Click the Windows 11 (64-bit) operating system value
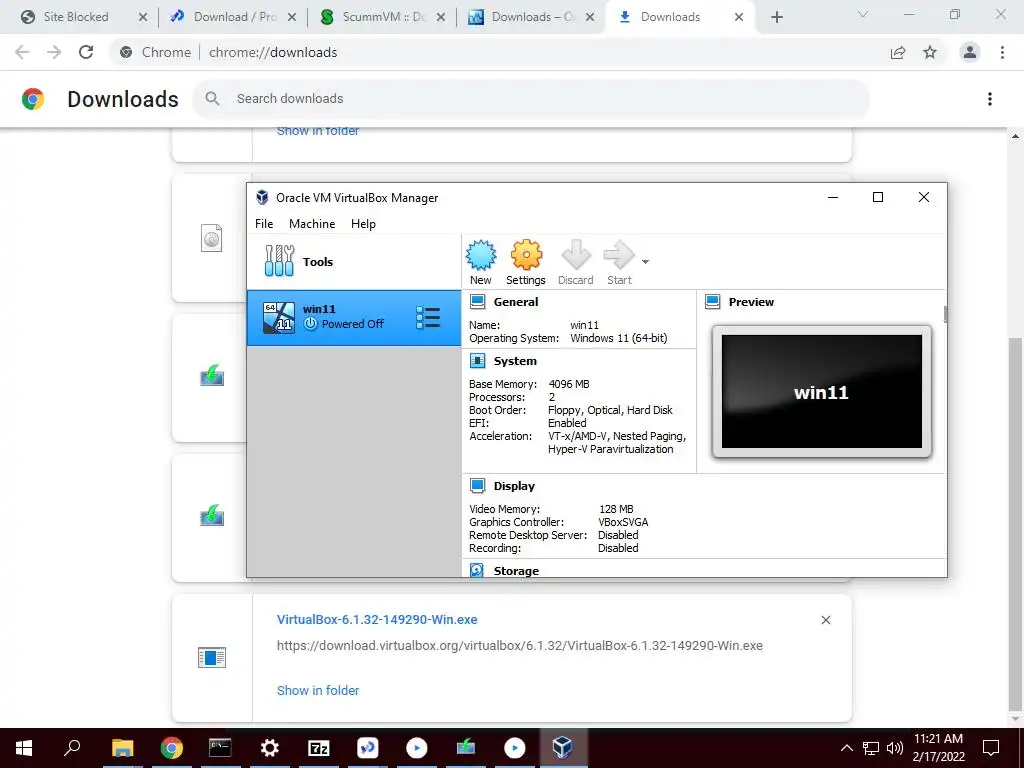1024x768 pixels. (x=618, y=338)
